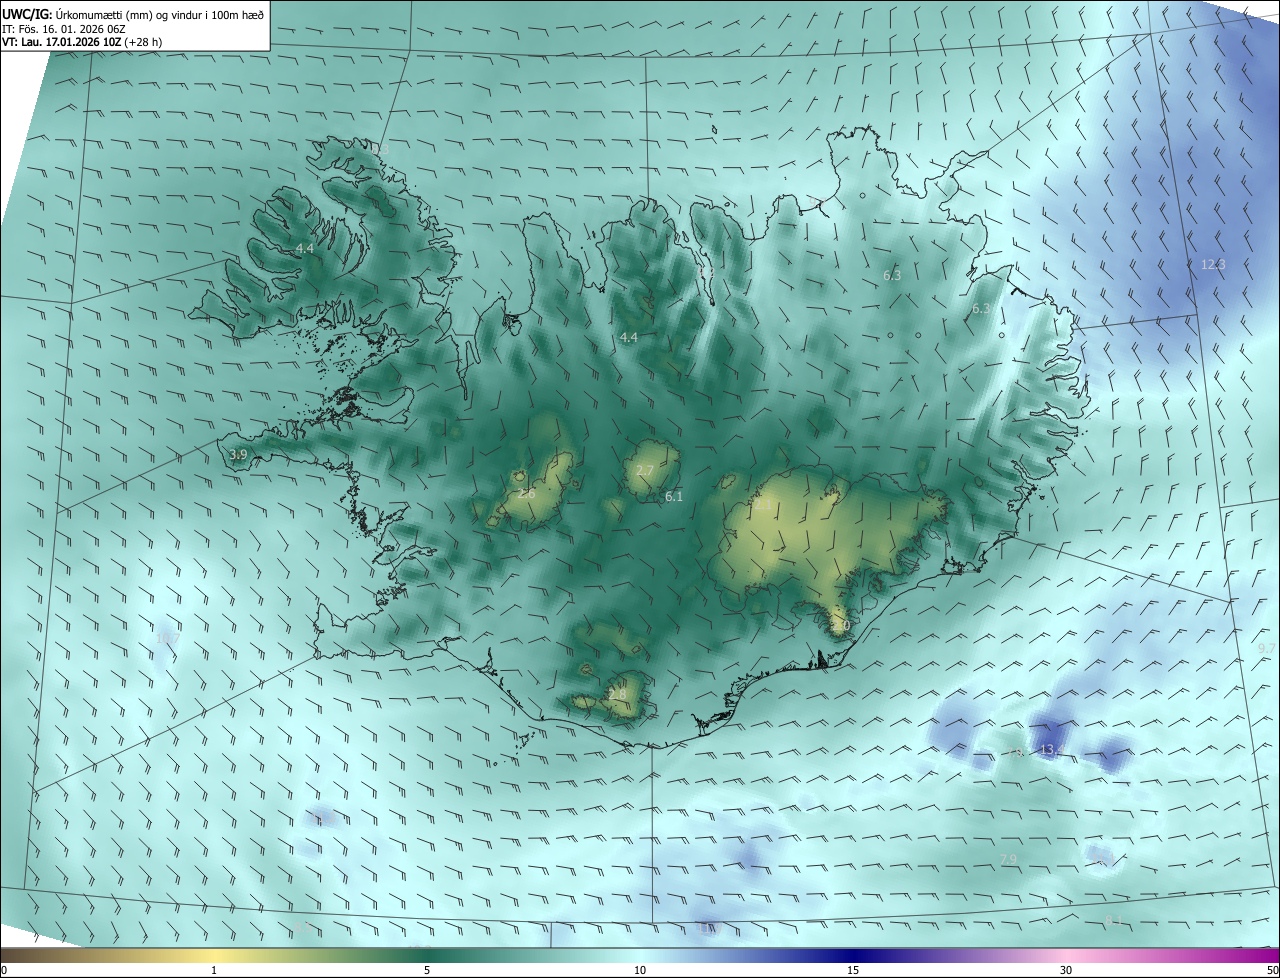Click the 8.1 value label on the map
Image resolution: width=1280 pixels, height=978 pixels.
pyautogui.click(x=1115, y=920)
